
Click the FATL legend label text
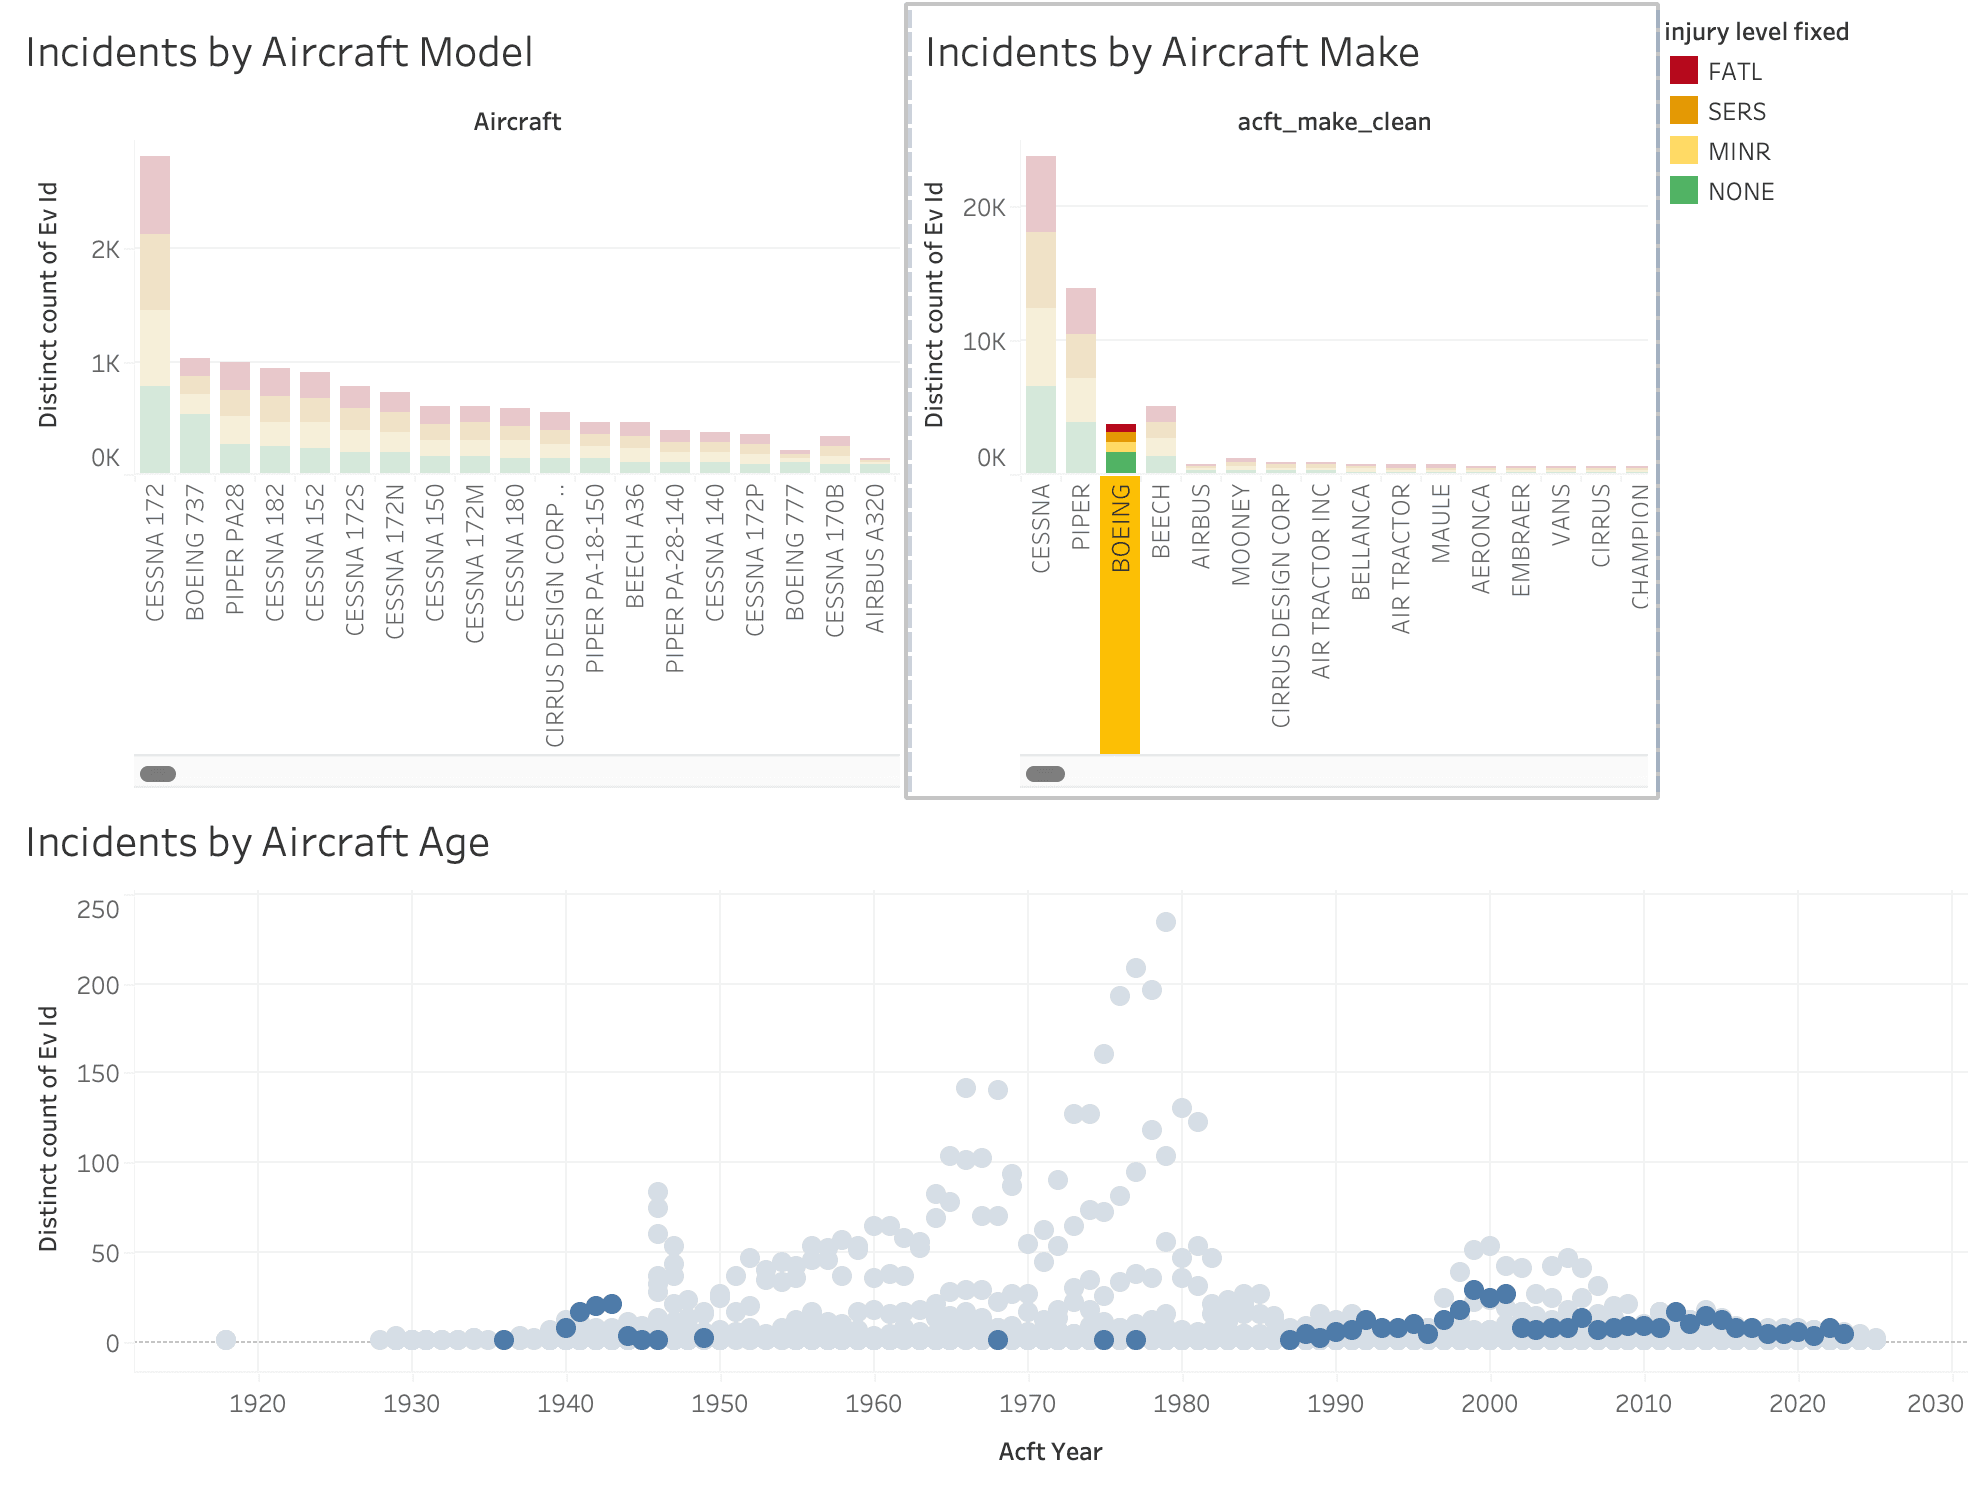point(1735,72)
